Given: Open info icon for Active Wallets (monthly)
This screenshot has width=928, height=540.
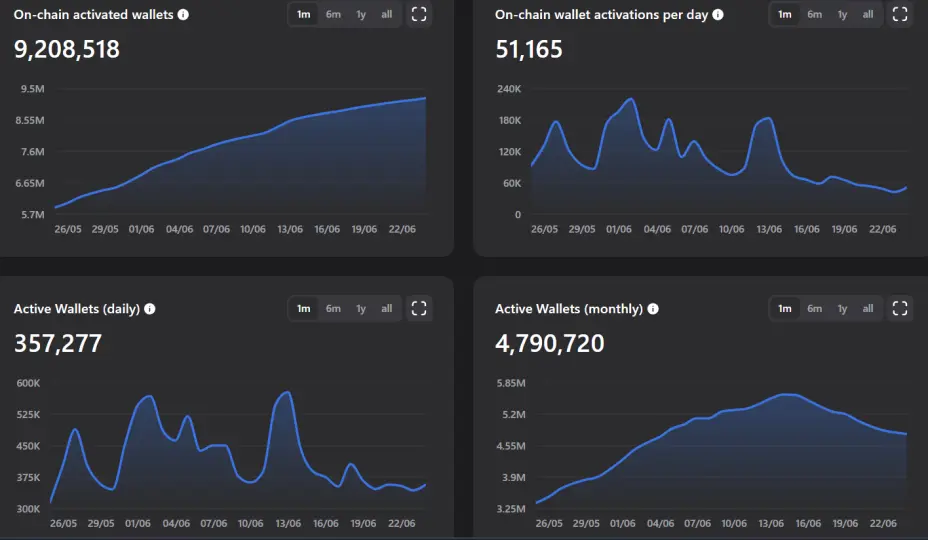Looking at the screenshot, I should pyautogui.click(x=653, y=308).
